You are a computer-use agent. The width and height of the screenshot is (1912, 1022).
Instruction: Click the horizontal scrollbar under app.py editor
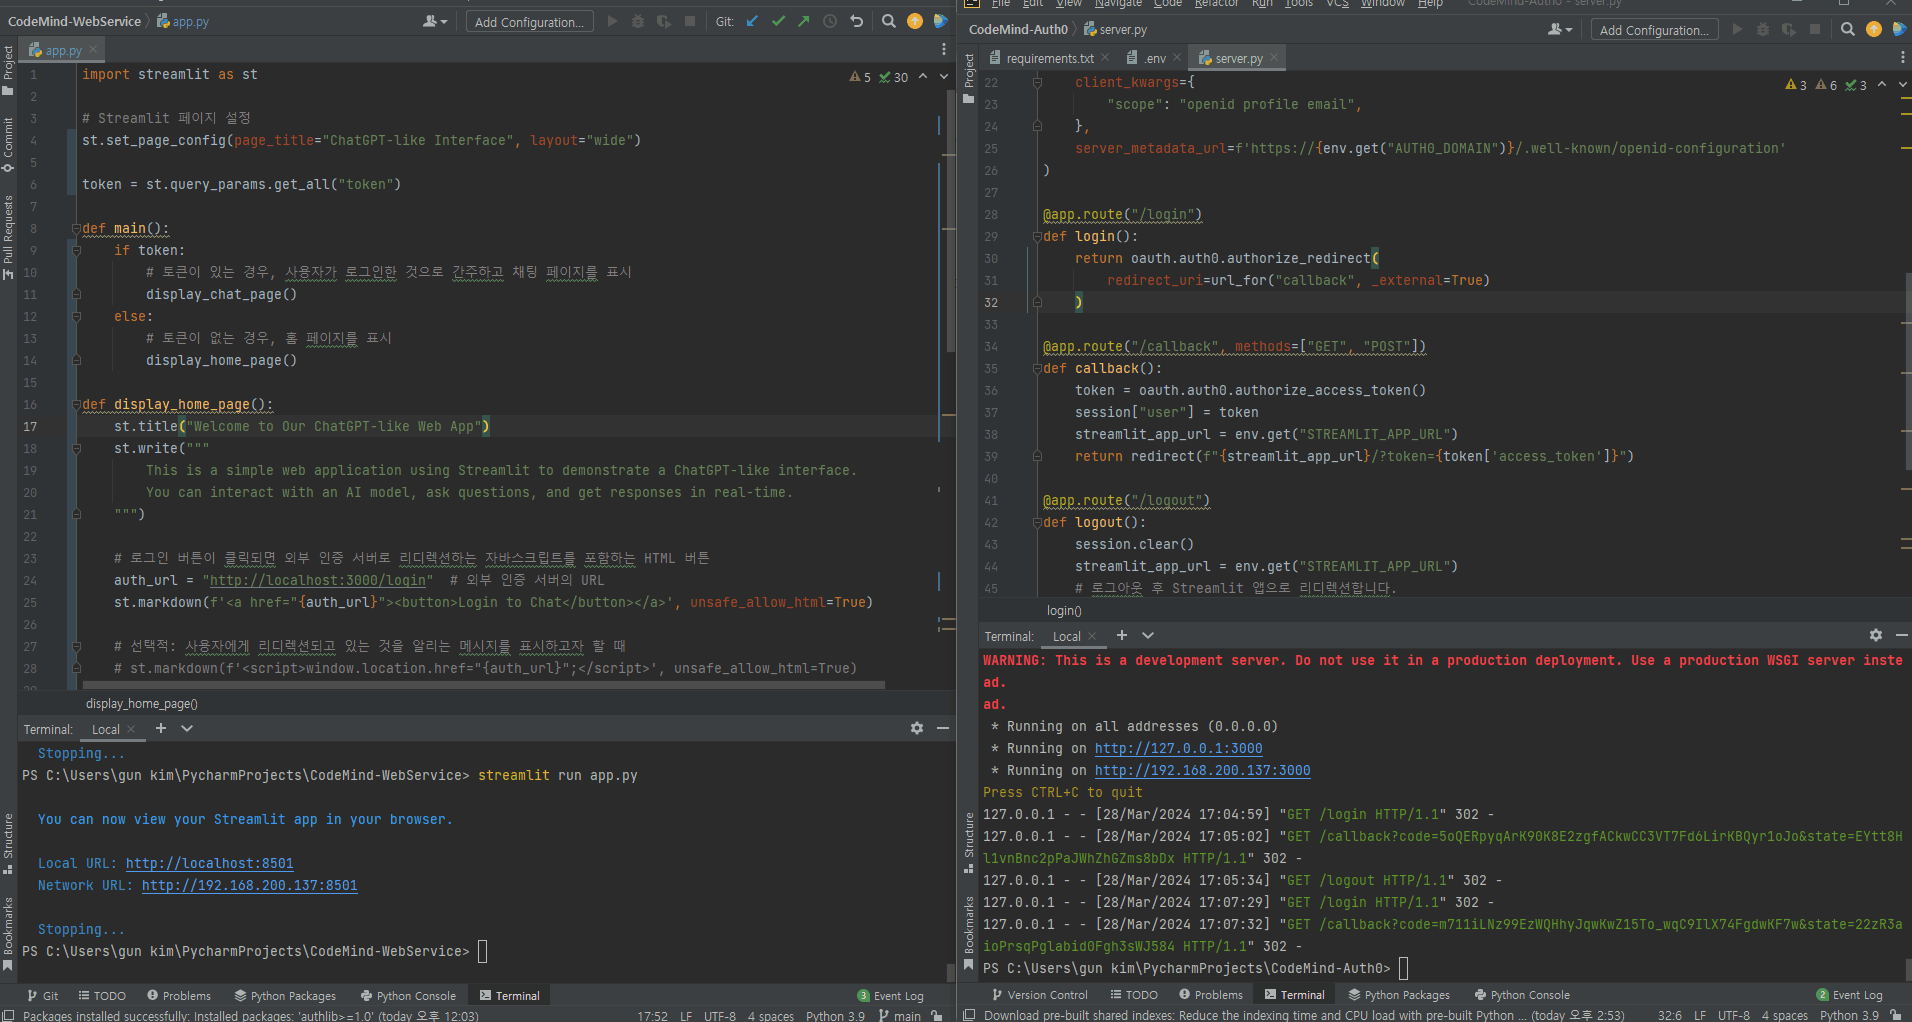pos(483,686)
